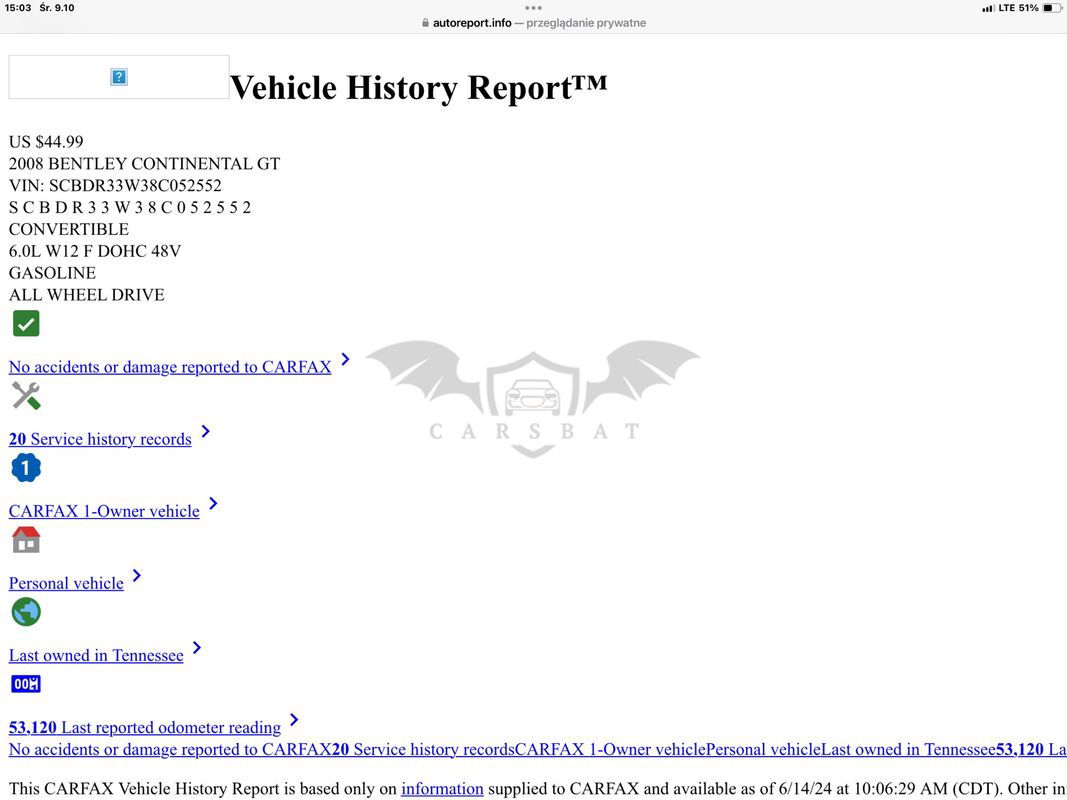Open the 20 Service history records link
Image resolution: width=1067 pixels, height=800 pixels.
[x=100, y=439]
